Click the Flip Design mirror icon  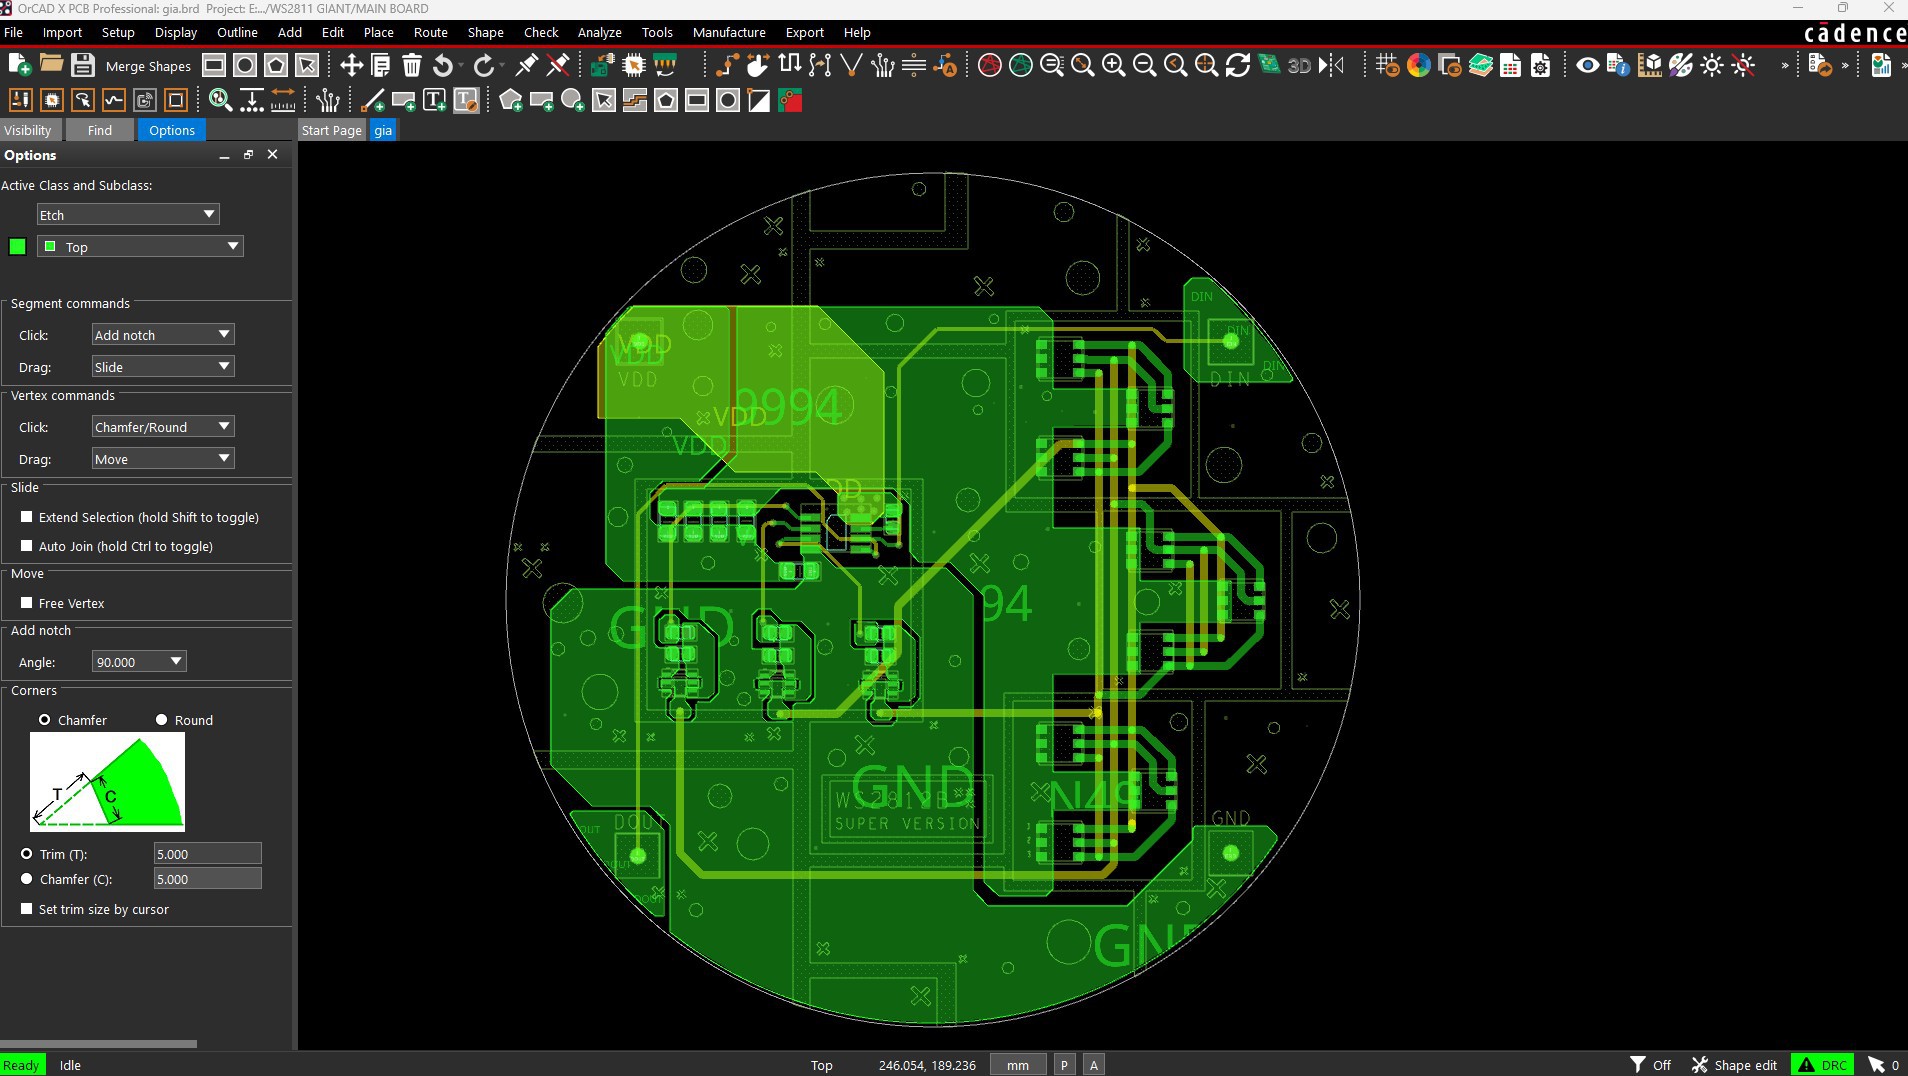[x=1331, y=66]
